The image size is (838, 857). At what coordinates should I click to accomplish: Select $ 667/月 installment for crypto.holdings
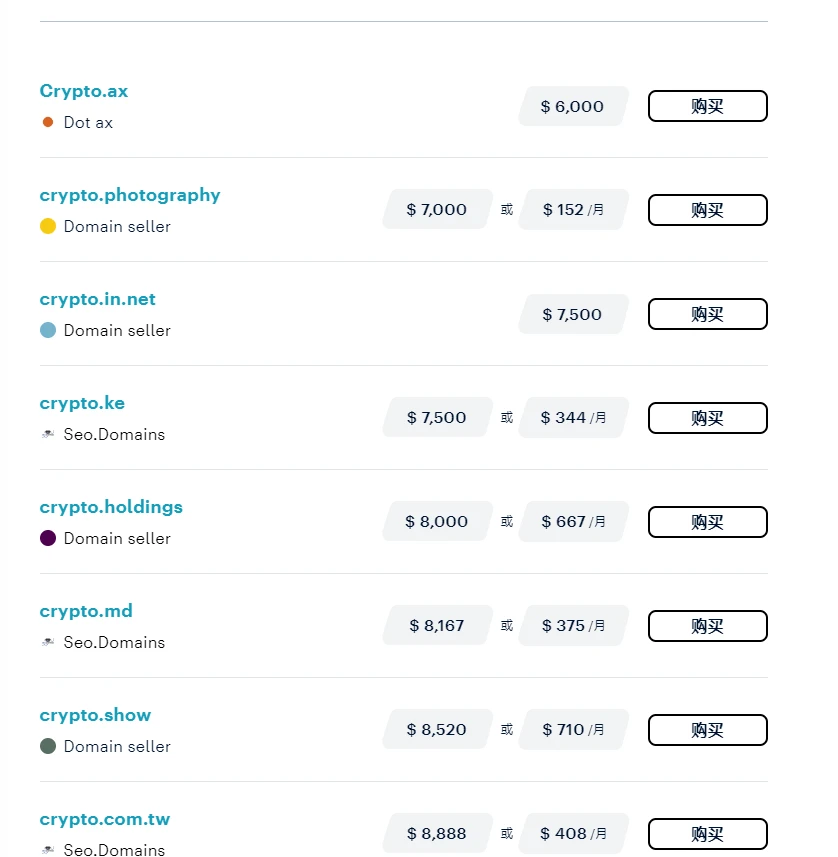click(573, 522)
